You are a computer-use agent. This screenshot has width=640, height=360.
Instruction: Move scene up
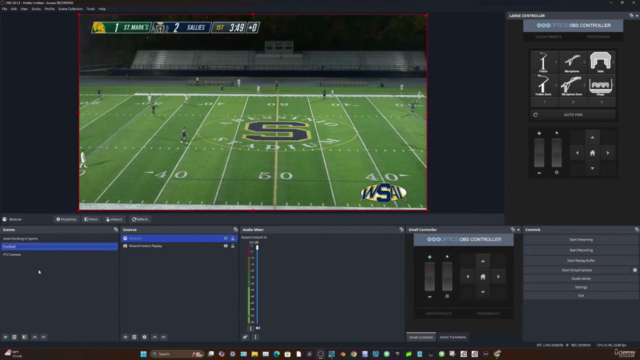click(x=35, y=337)
